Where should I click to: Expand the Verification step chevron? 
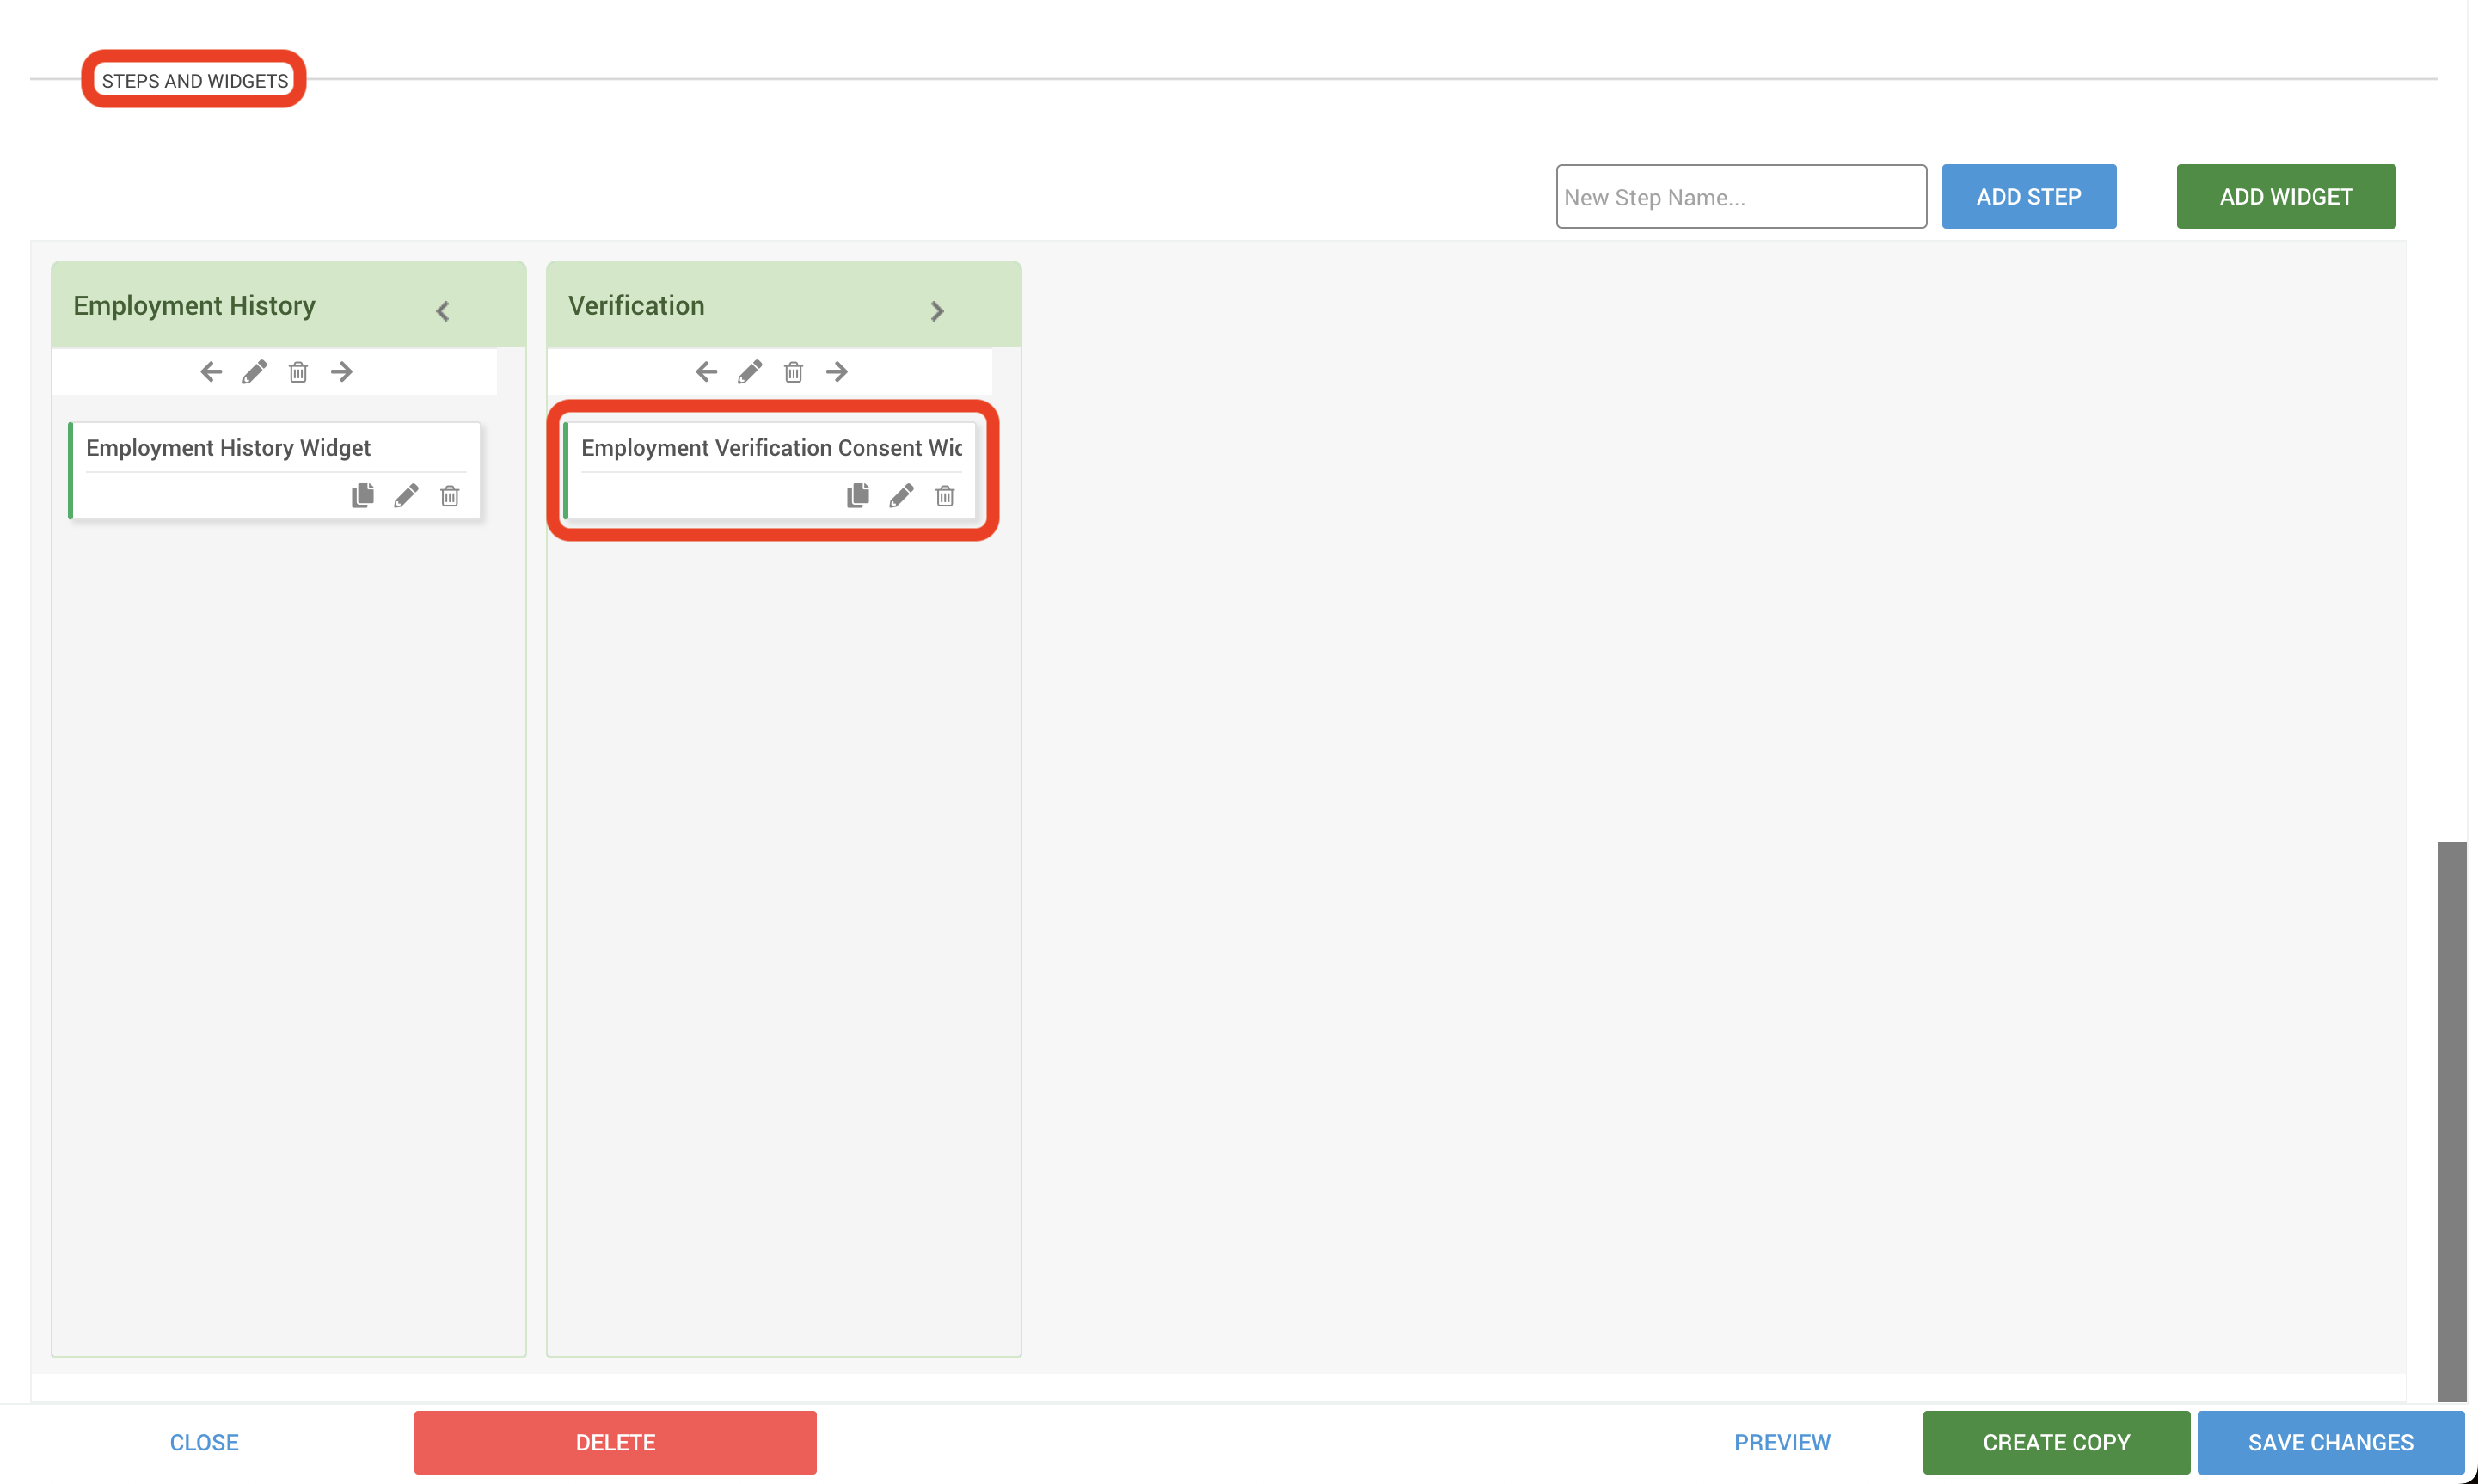click(x=937, y=311)
